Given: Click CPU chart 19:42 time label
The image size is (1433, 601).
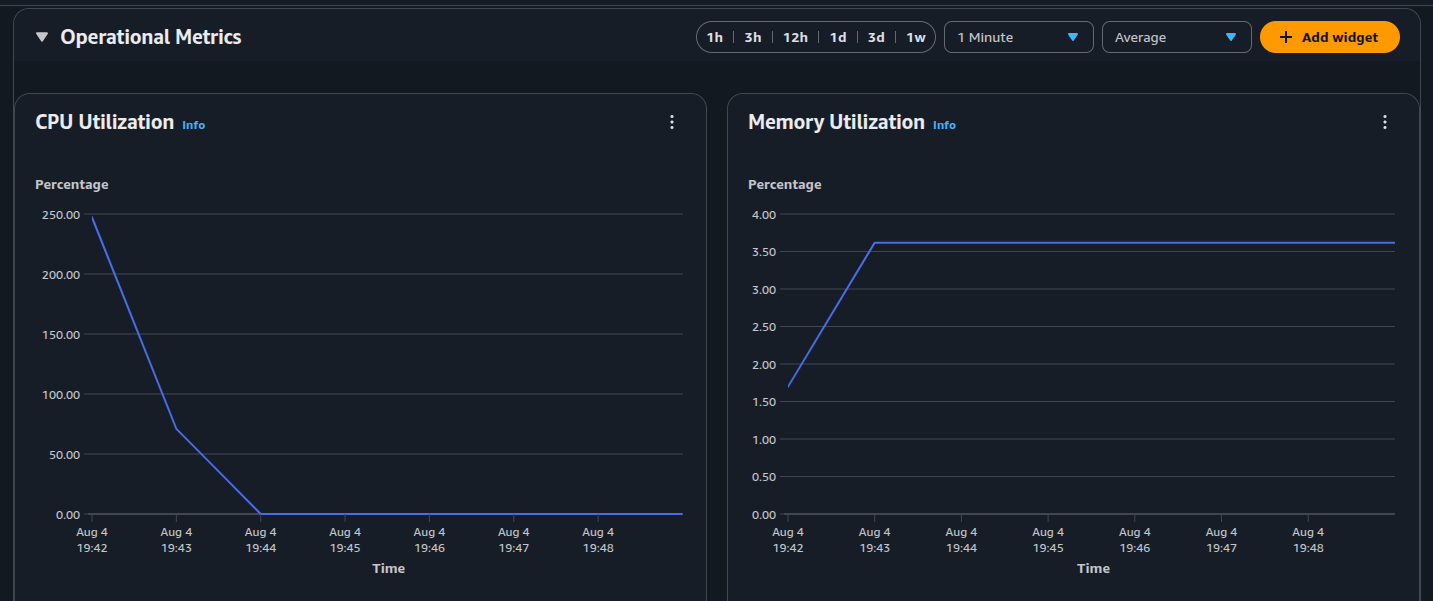Looking at the screenshot, I should [92, 540].
